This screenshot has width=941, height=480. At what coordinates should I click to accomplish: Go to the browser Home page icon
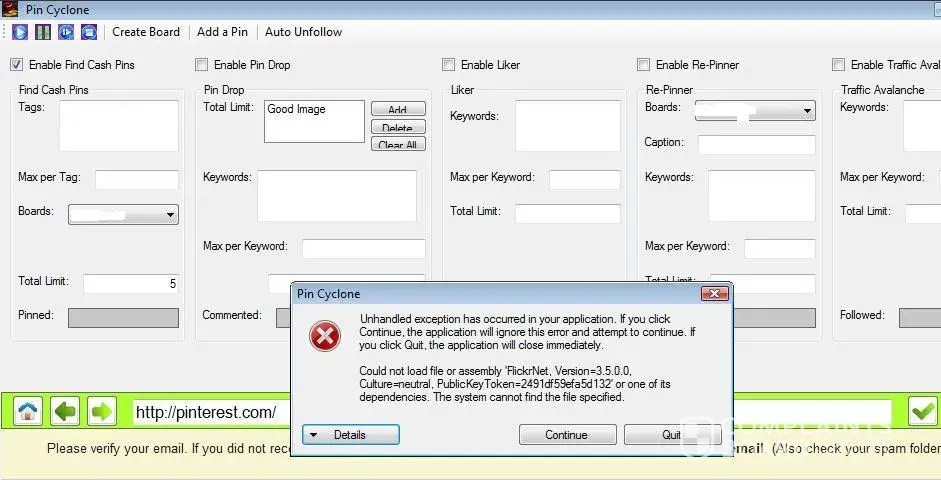[28, 412]
